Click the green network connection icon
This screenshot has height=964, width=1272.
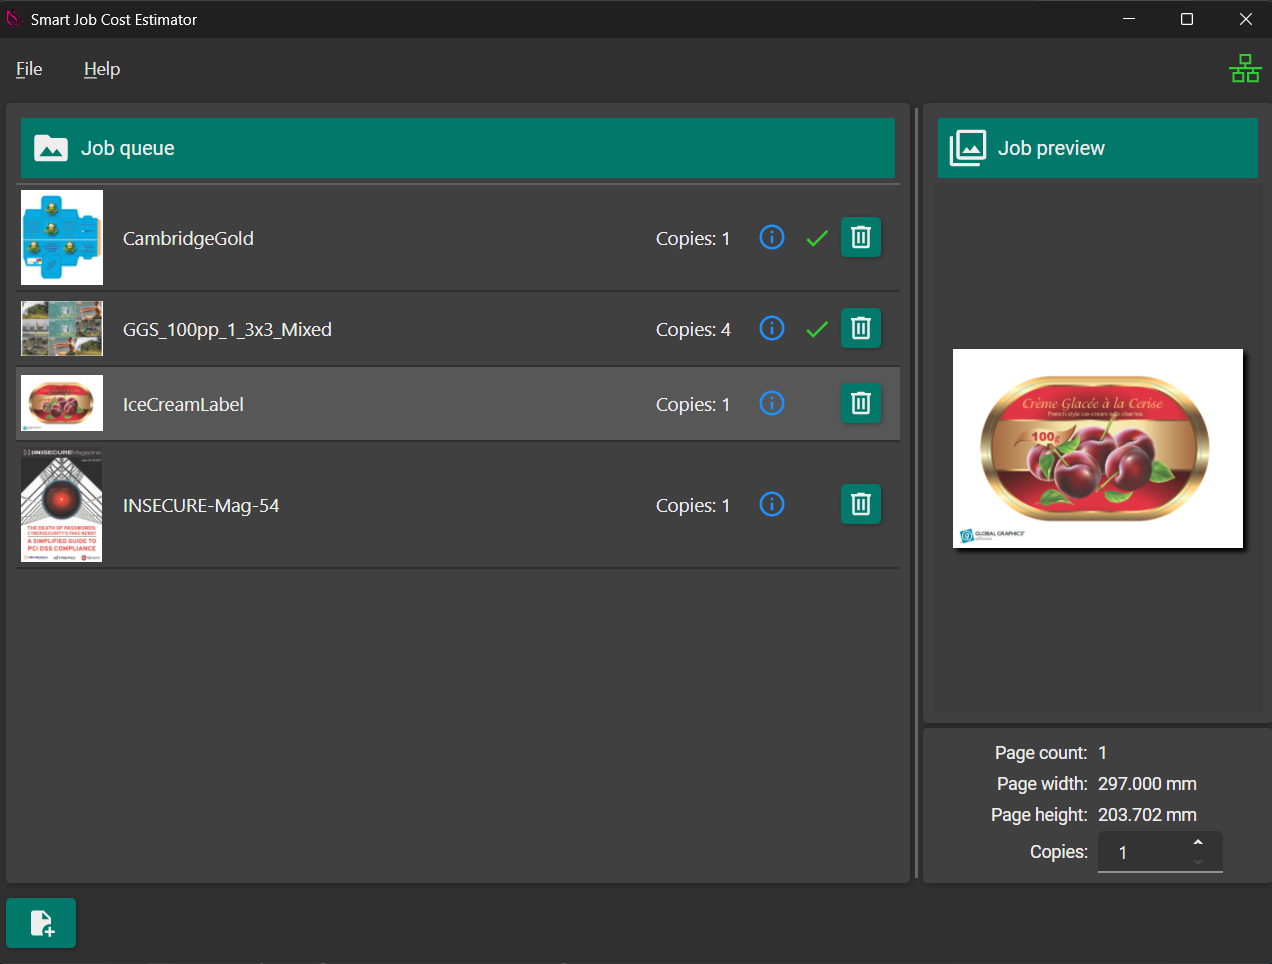pos(1244,69)
